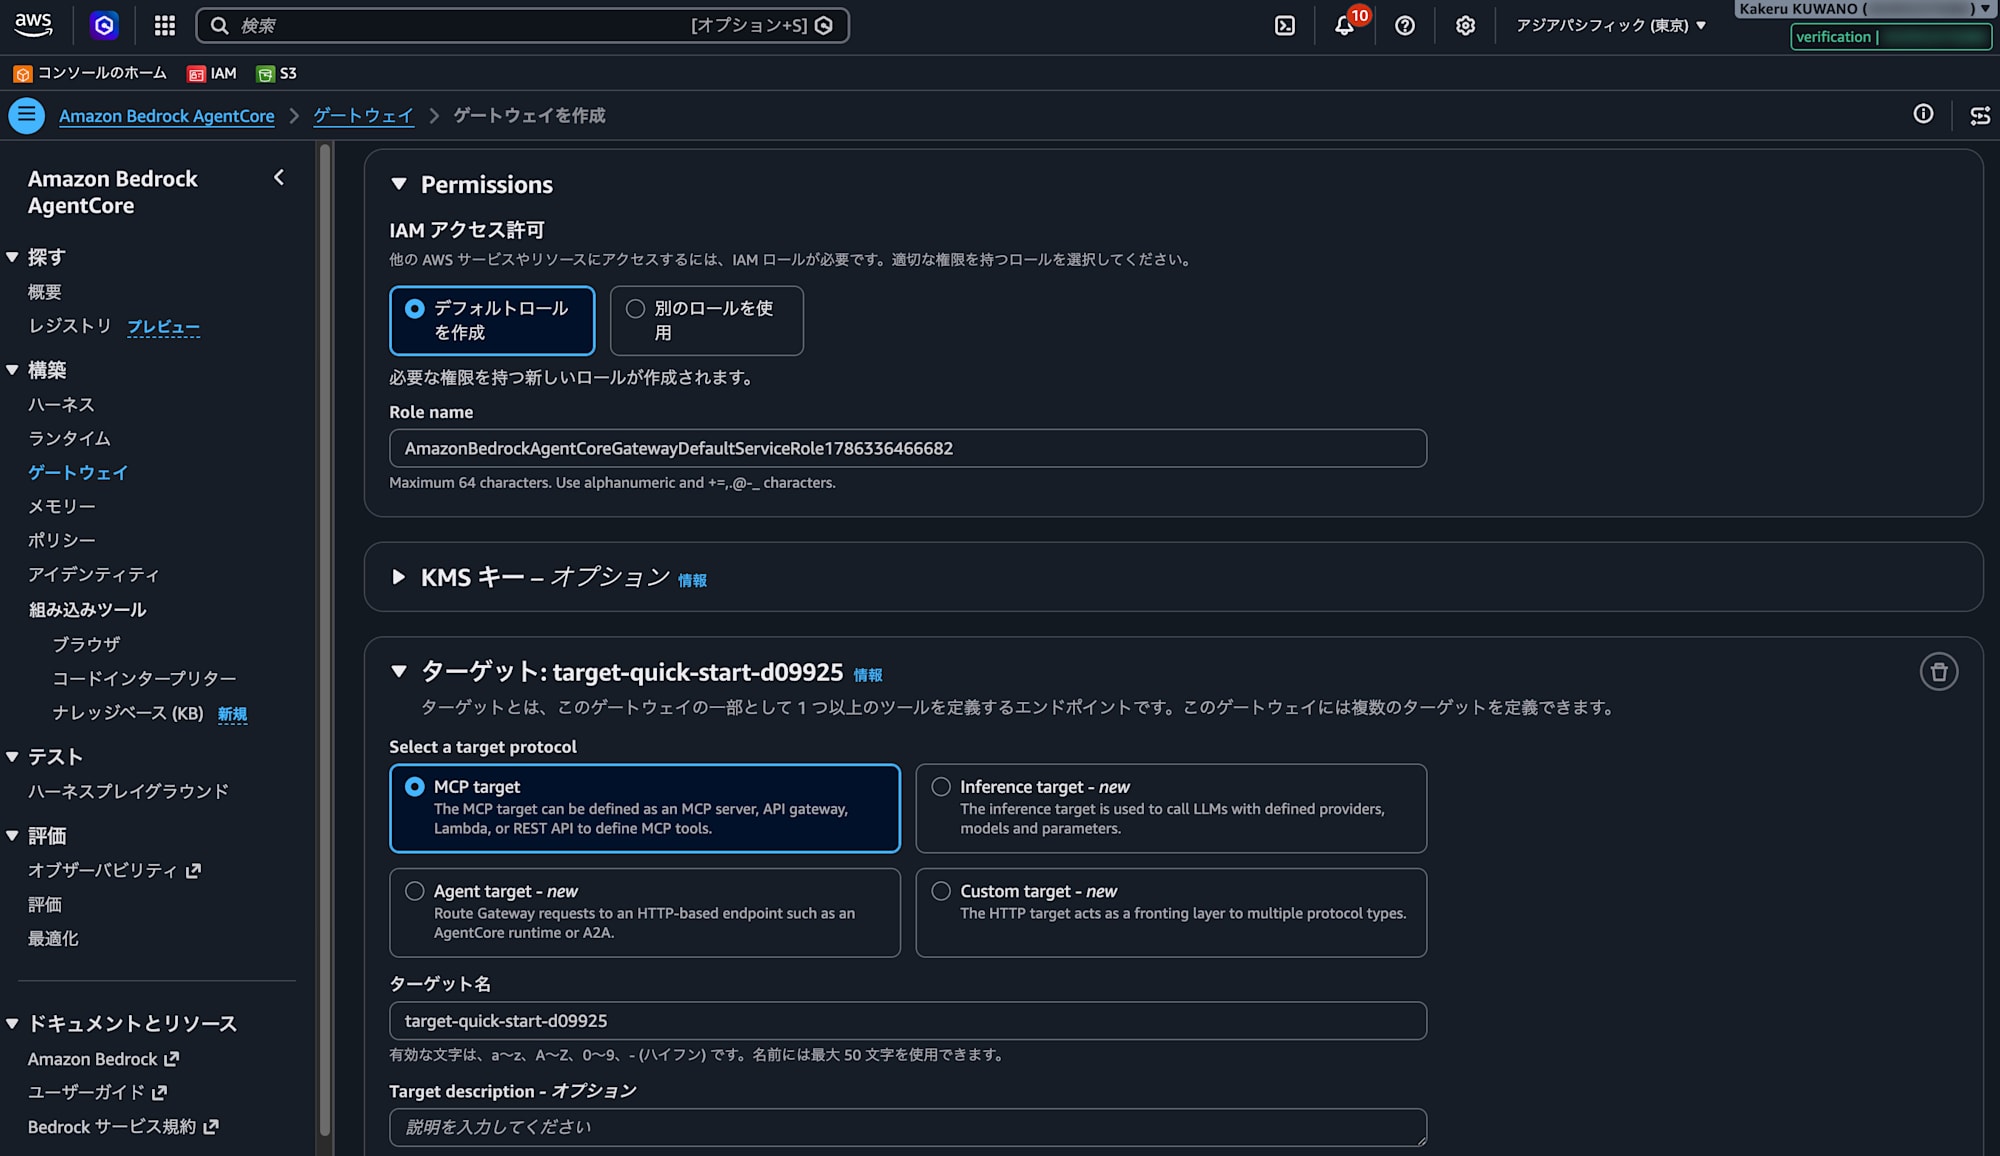
Task: Open the Amazon Q assistant icon
Action: 104,25
